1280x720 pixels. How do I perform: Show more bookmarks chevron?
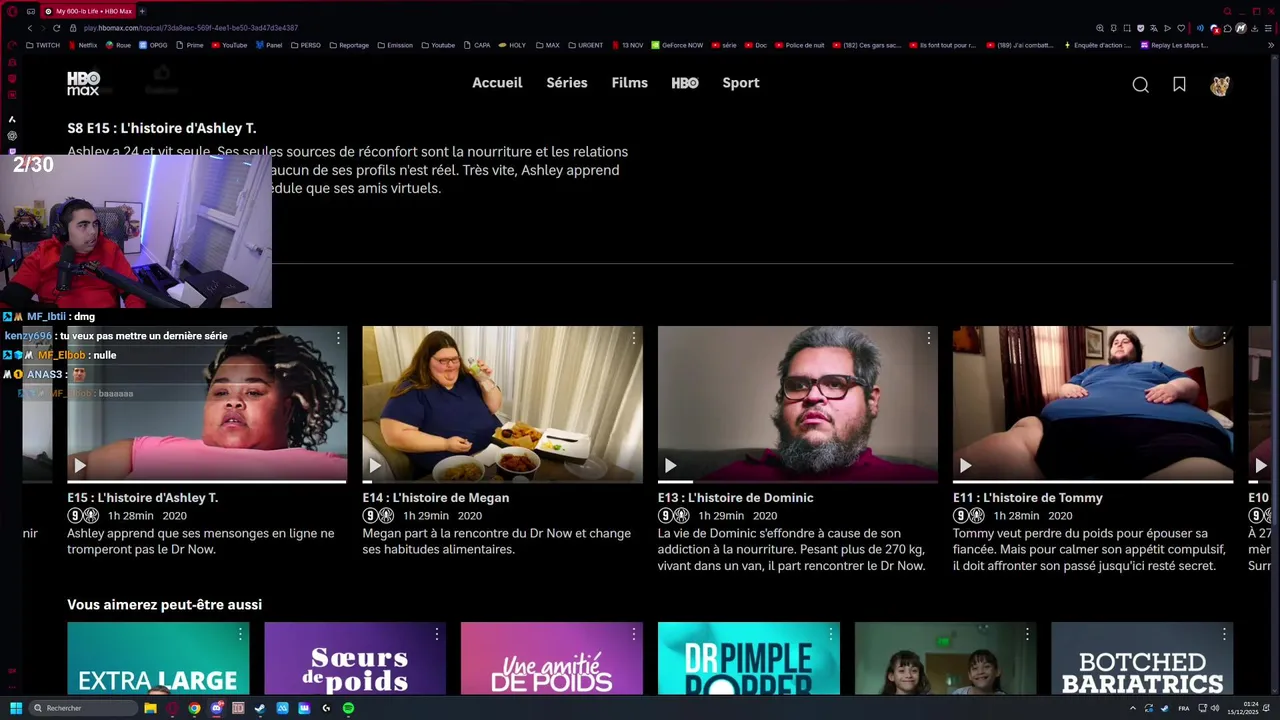[x=1271, y=45]
